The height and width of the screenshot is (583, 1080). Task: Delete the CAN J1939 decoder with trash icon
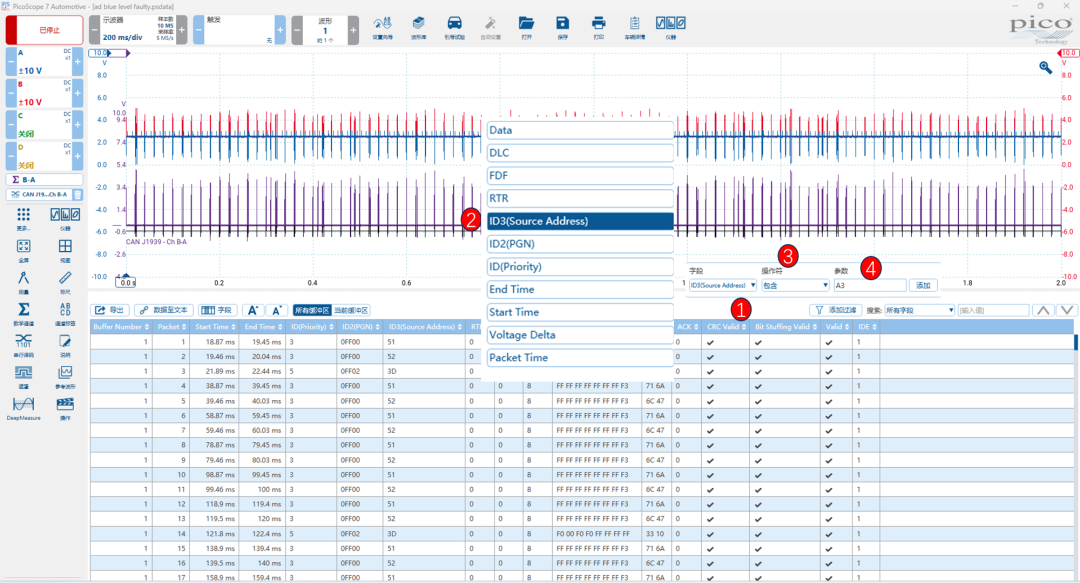78,195
